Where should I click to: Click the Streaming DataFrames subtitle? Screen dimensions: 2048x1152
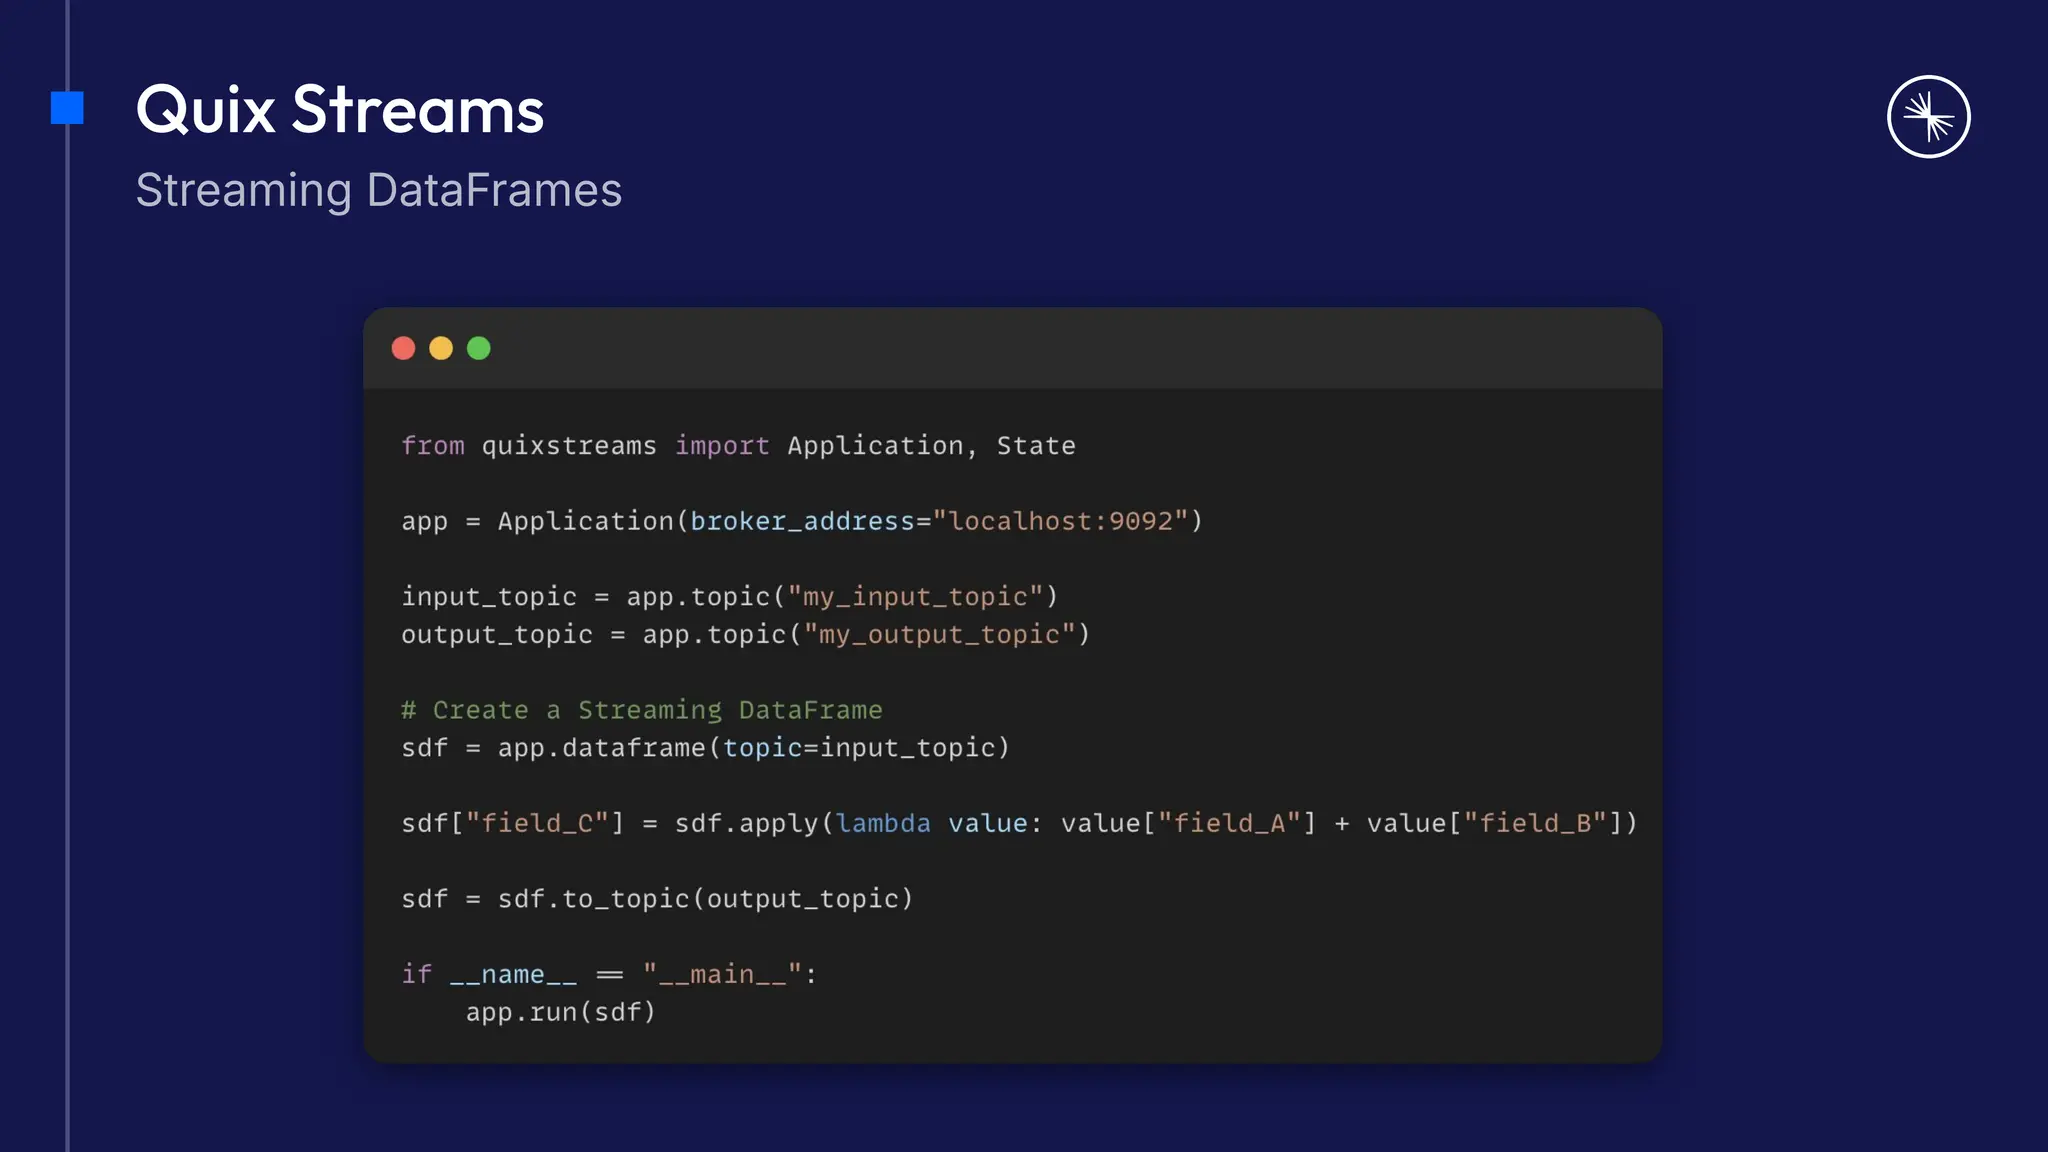click(378, 190)
